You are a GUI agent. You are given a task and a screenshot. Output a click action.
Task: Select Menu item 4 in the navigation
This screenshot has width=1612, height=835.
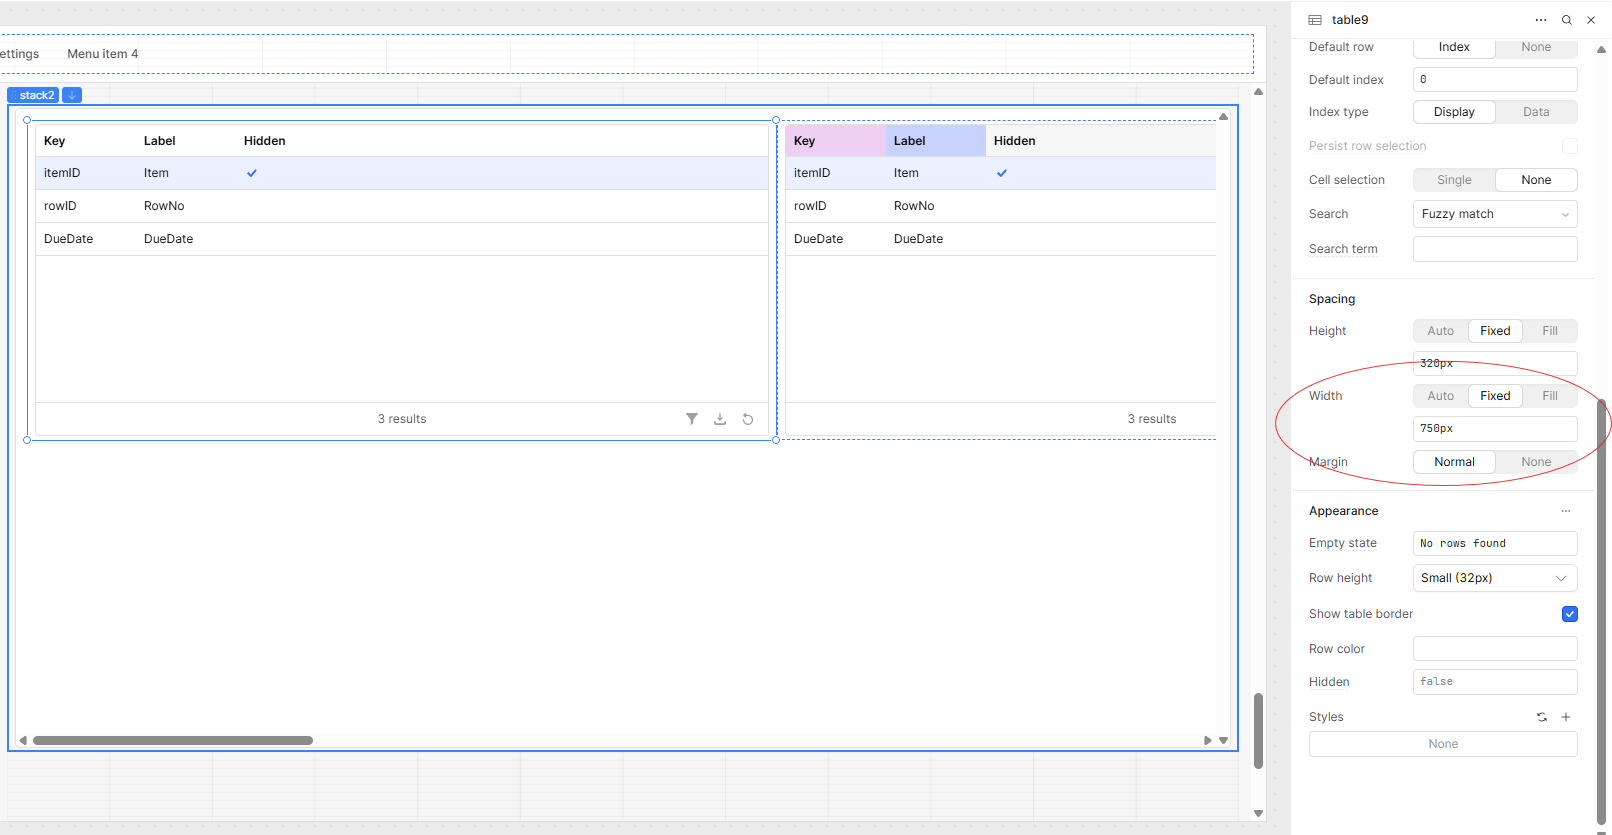click(x=103, y=54)
